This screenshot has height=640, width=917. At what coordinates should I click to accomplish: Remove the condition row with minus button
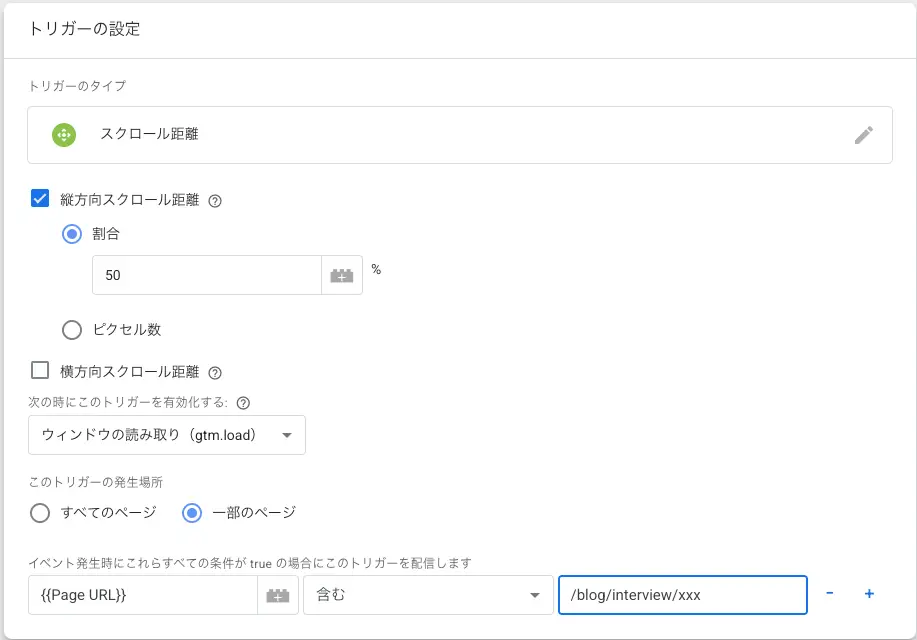(x=830, y=594)
